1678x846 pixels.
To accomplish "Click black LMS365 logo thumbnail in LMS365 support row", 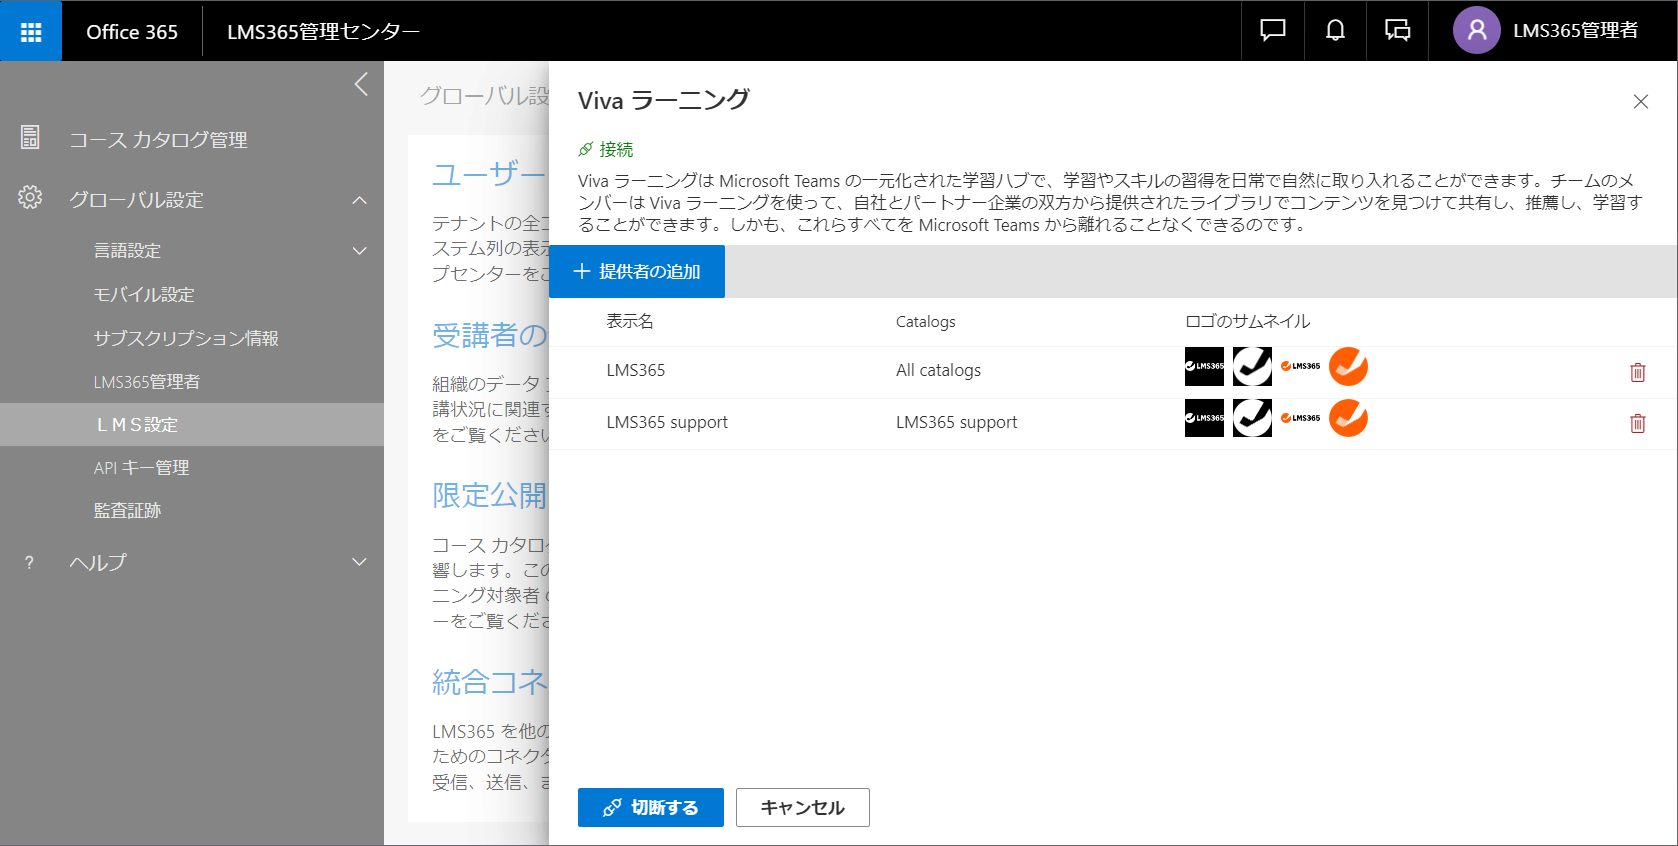I will pos(1204,418).
